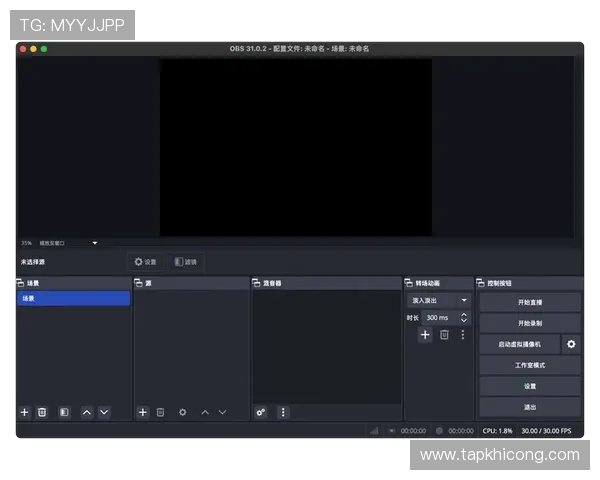Toggle 工作室模式 (Studio Mode)
Viewport: 600px width, 480px height.
click(x=530, y=365)
